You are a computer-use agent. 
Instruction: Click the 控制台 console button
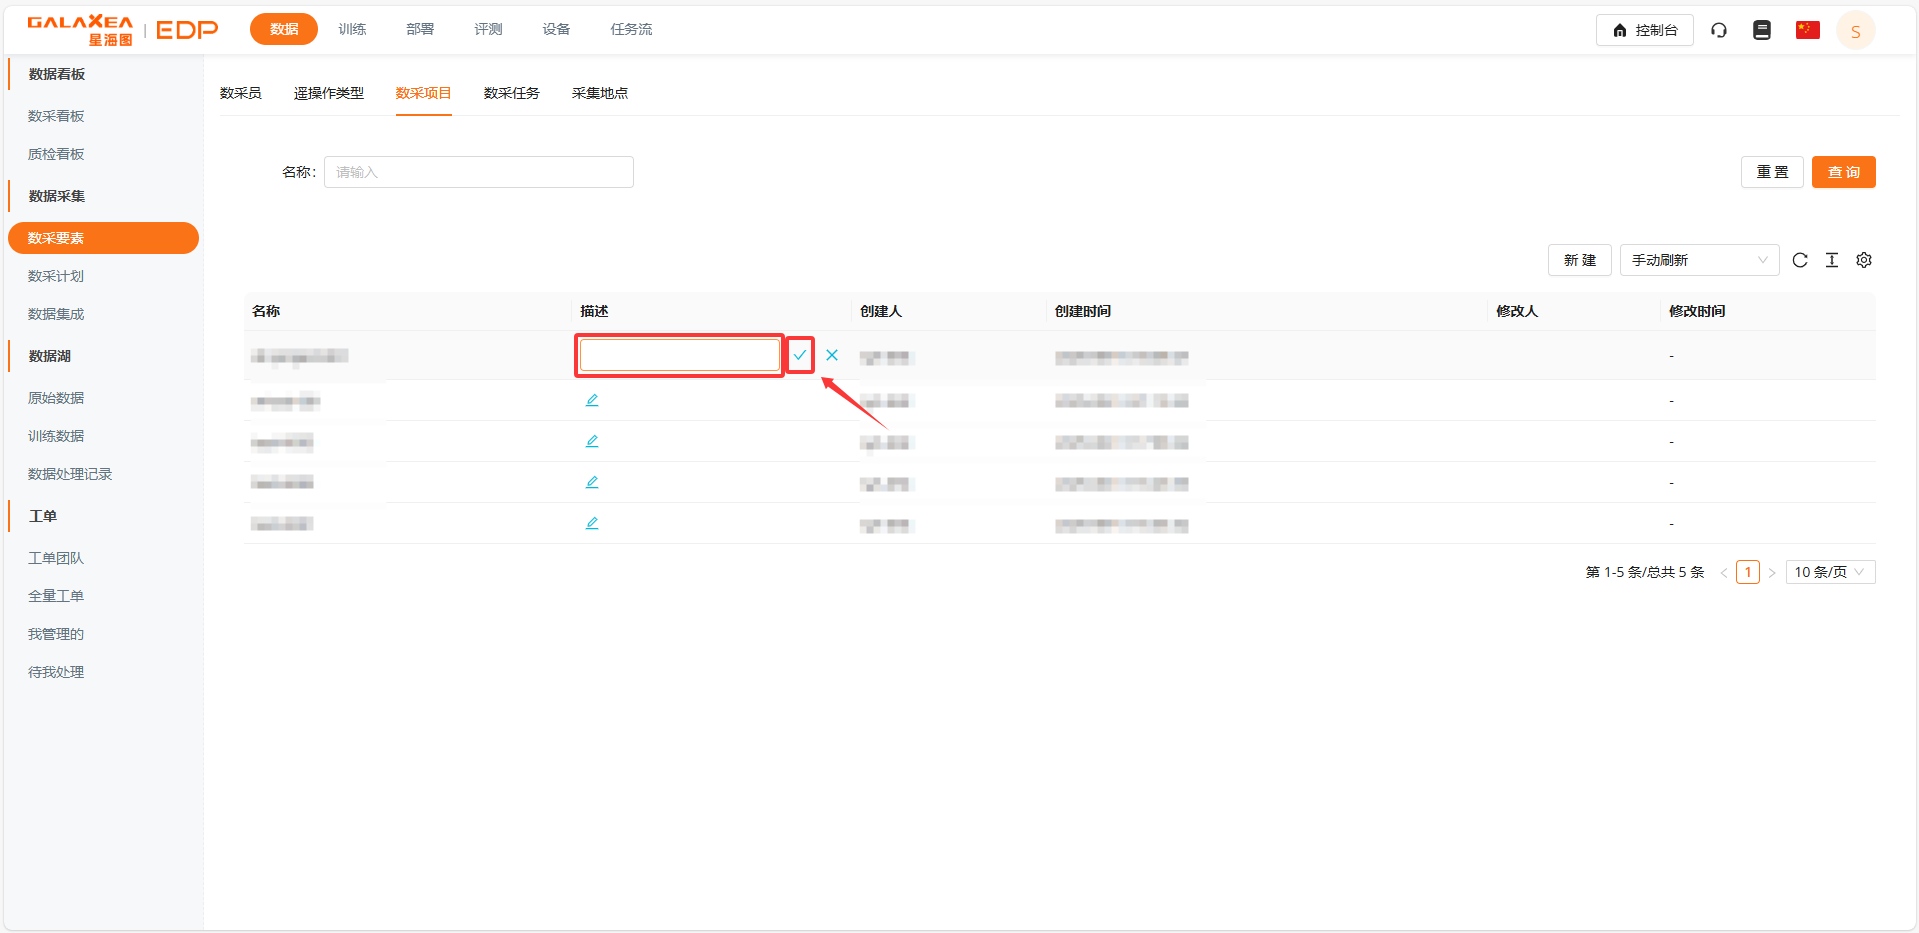[1644, 30]
